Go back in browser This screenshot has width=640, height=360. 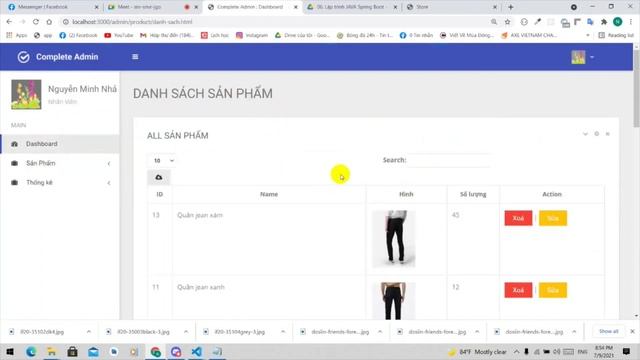pos(9,22)
